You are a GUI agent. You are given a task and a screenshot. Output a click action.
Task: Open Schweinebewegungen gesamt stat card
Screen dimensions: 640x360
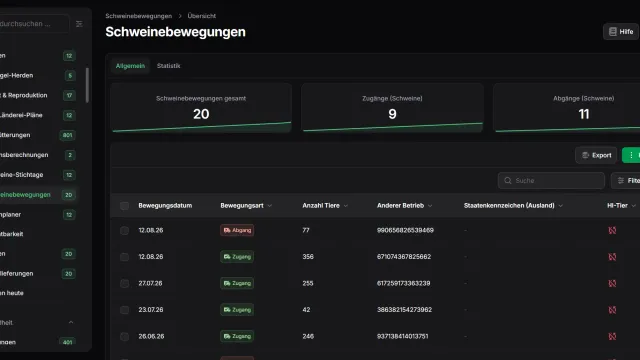[201, 108]
